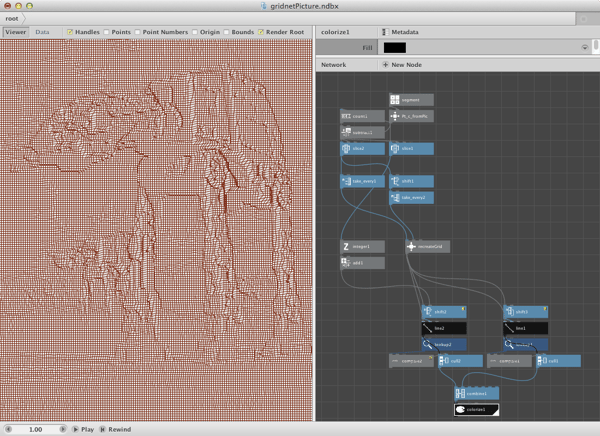Select the recreateGrid node
Screen dimensions: 600x436
pos(428,247)
